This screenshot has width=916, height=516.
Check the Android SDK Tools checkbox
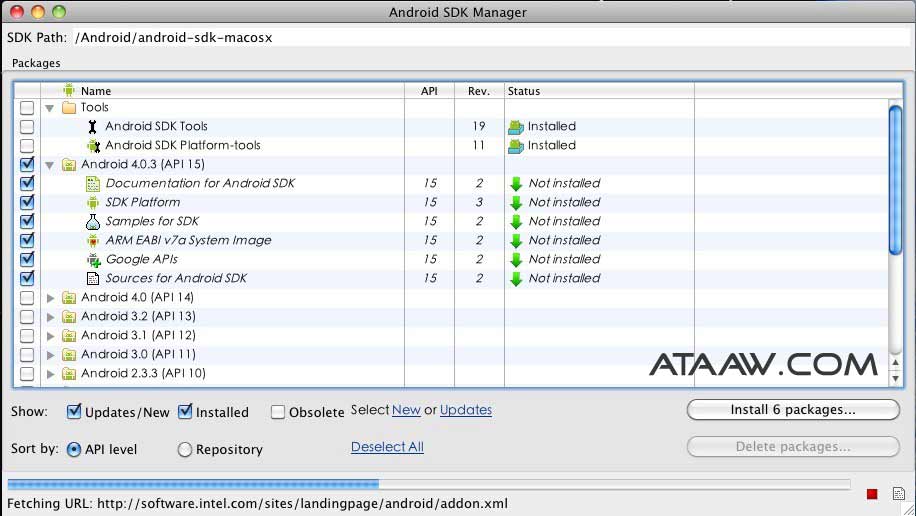[x=27, y=126]
